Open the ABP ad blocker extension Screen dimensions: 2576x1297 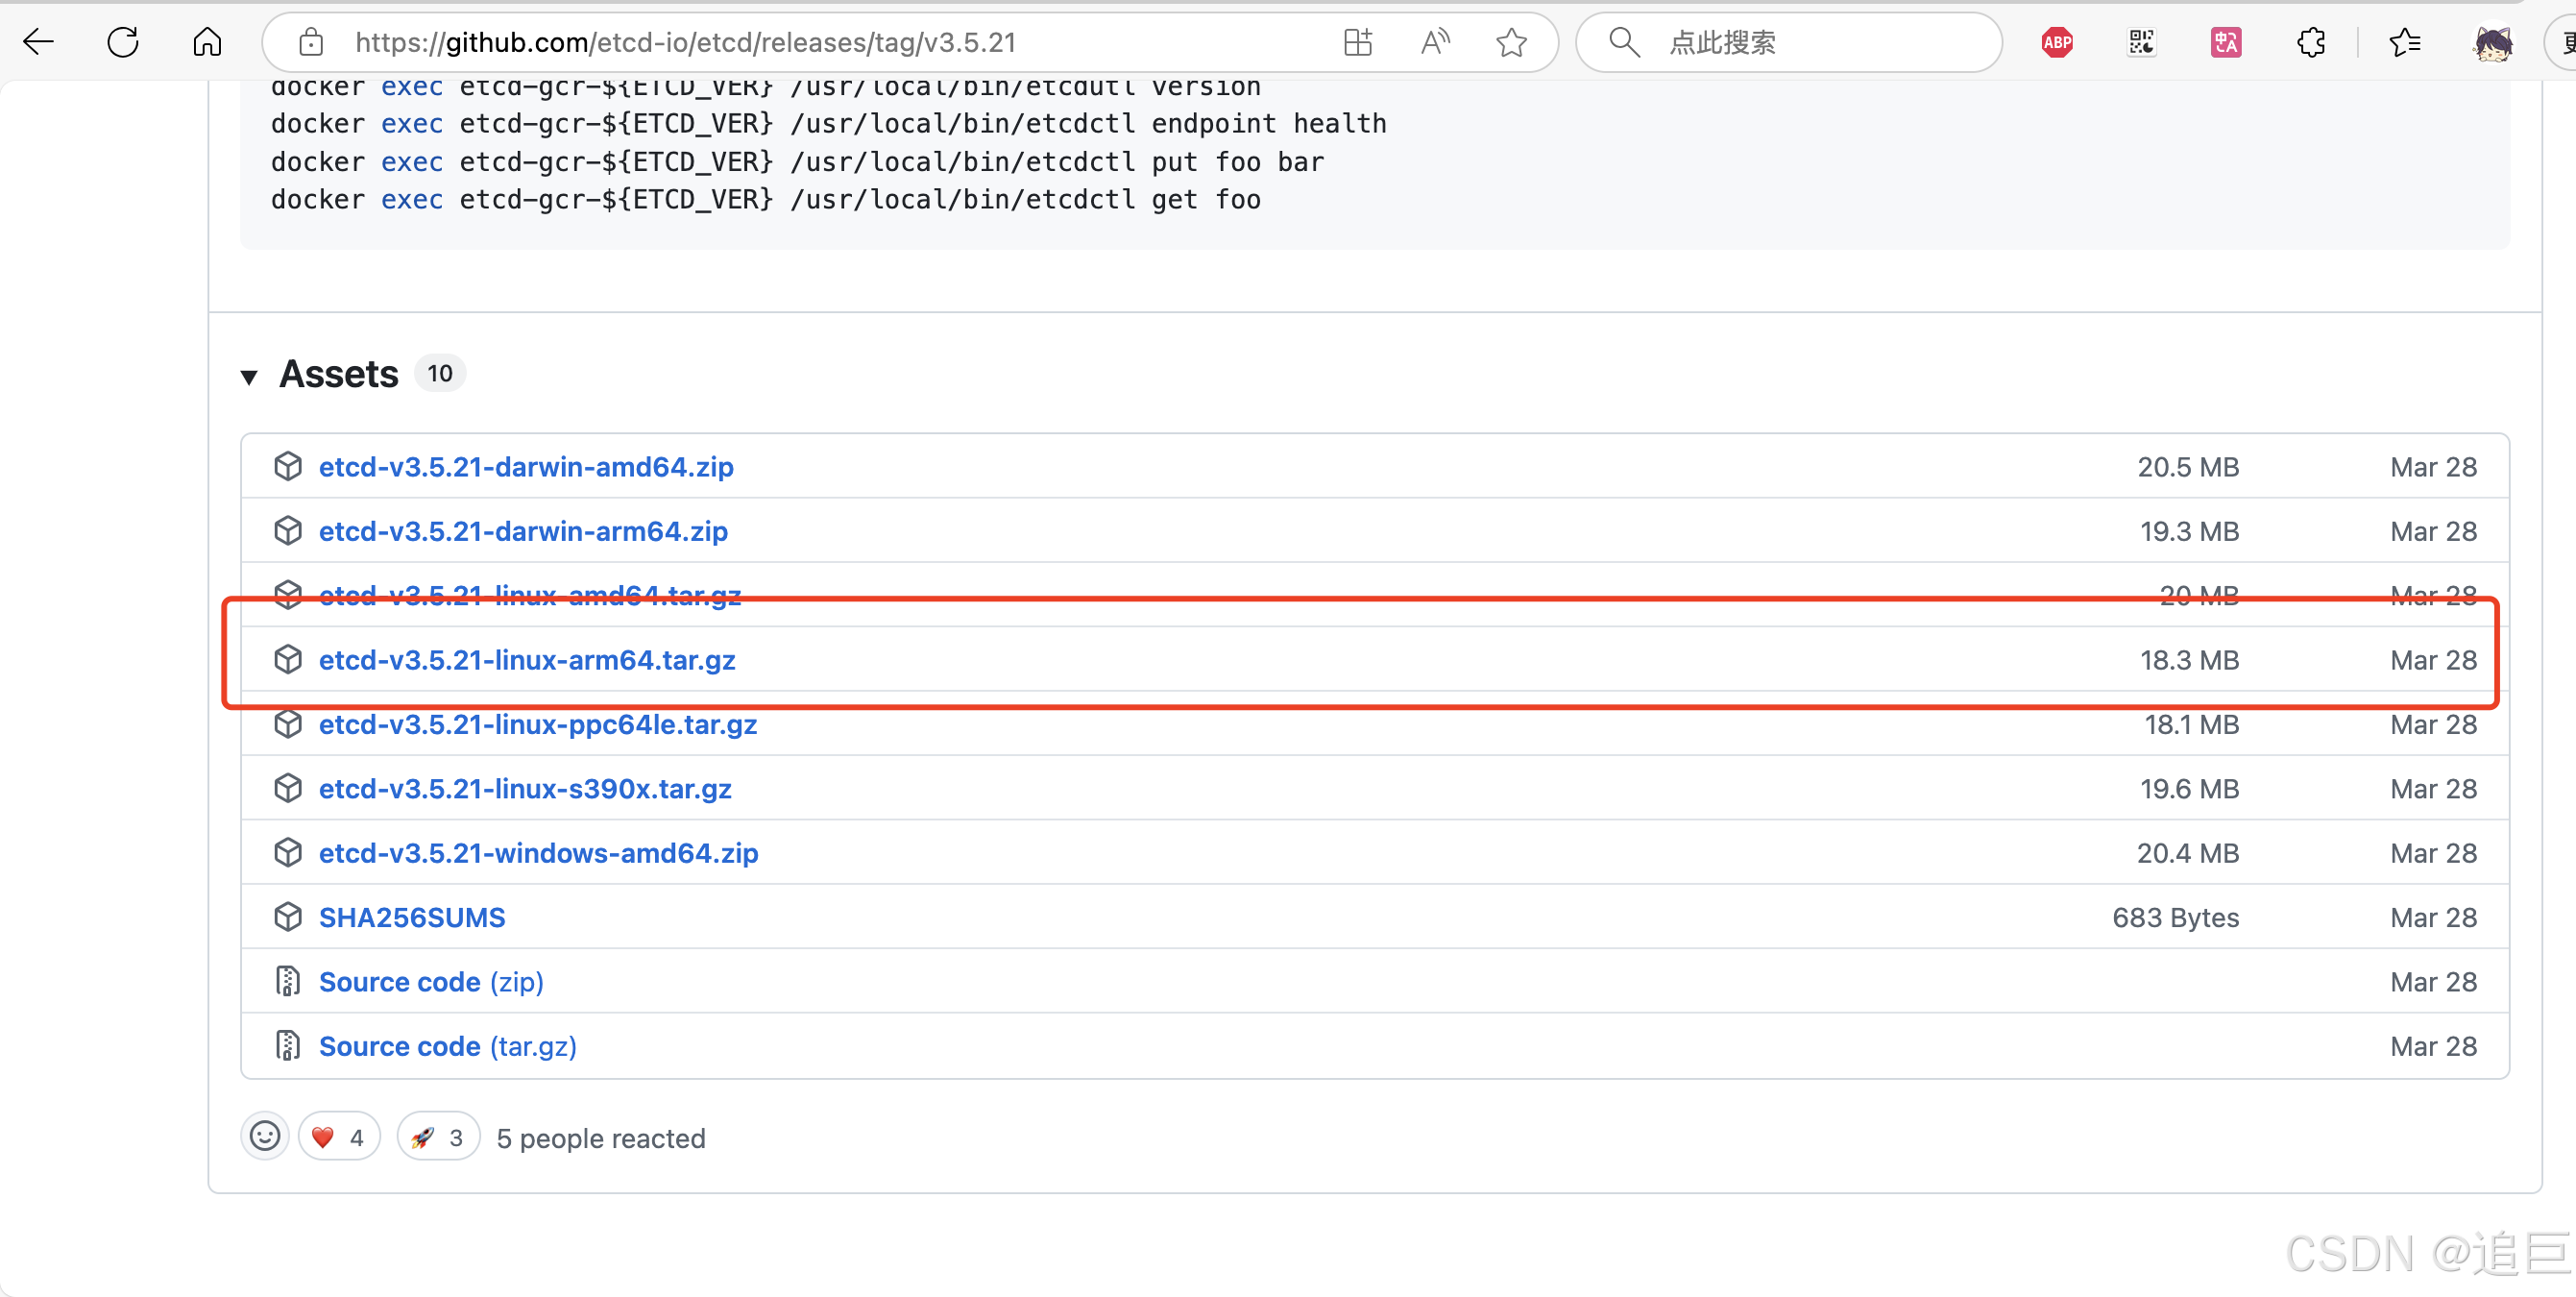tap(2057, 42)
